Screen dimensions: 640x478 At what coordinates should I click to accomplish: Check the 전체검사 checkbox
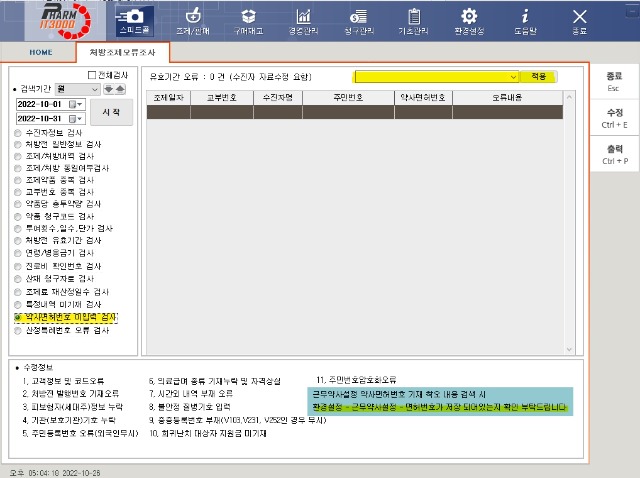click(92, 75)
